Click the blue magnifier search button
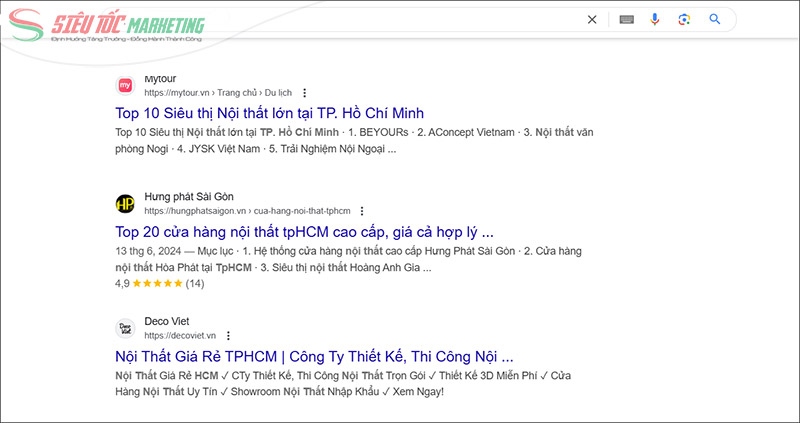The height and width of the screenshot is (423, 800). (715, 19)
